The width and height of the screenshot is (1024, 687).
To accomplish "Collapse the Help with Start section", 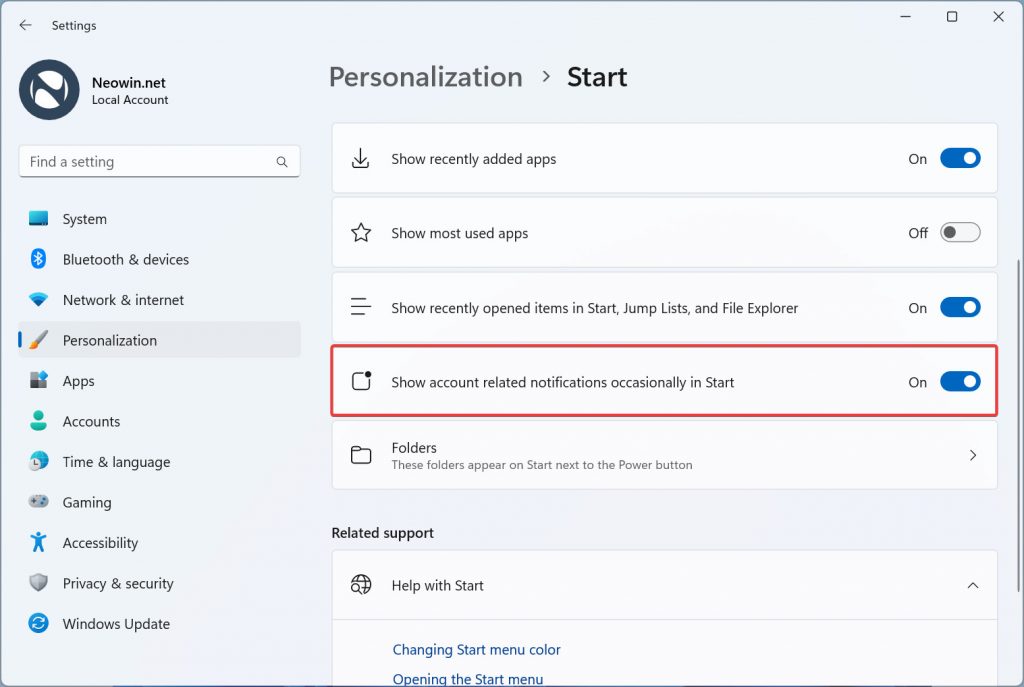I will click(x=972, y=585).
